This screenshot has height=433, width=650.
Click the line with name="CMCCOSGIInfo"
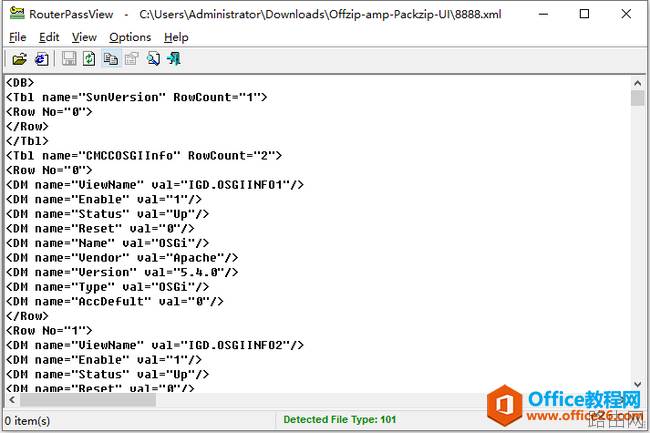pos(144,155)
